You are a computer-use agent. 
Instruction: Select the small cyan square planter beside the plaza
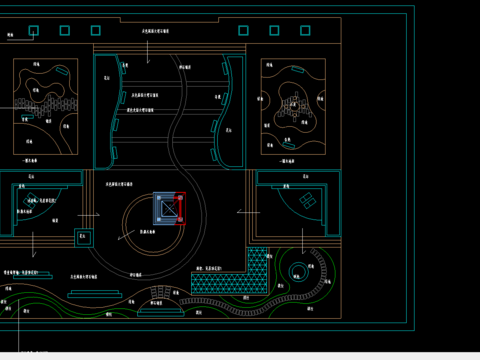pos(84,237)
